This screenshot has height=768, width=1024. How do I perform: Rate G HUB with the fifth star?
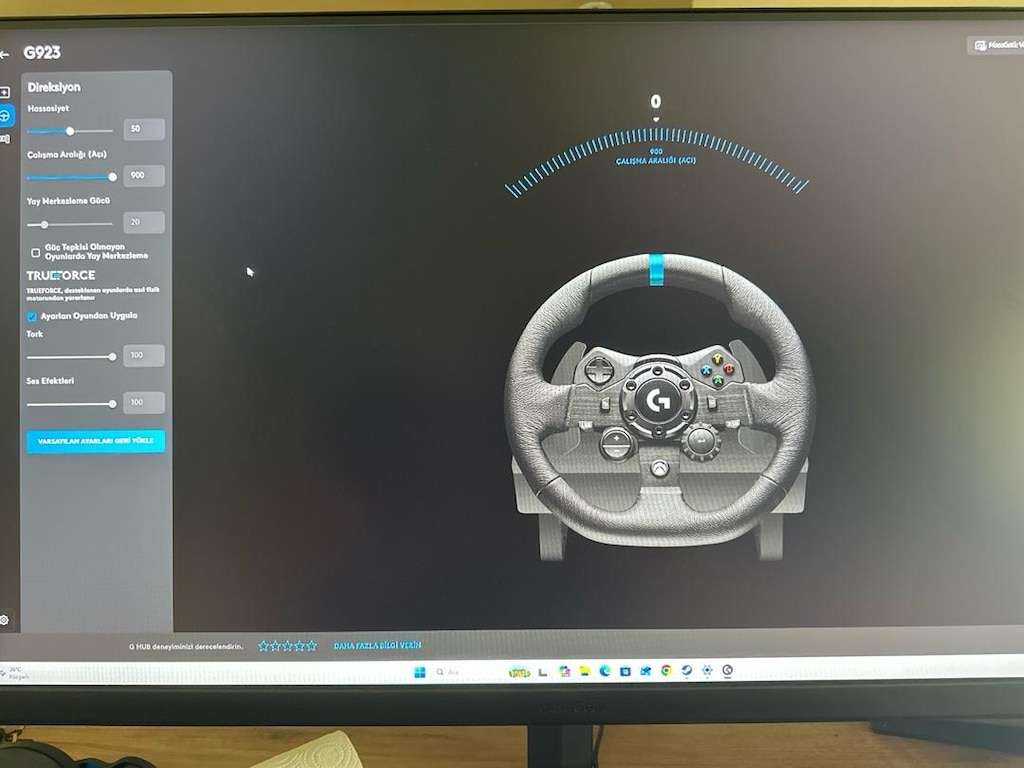coord(312,646)
